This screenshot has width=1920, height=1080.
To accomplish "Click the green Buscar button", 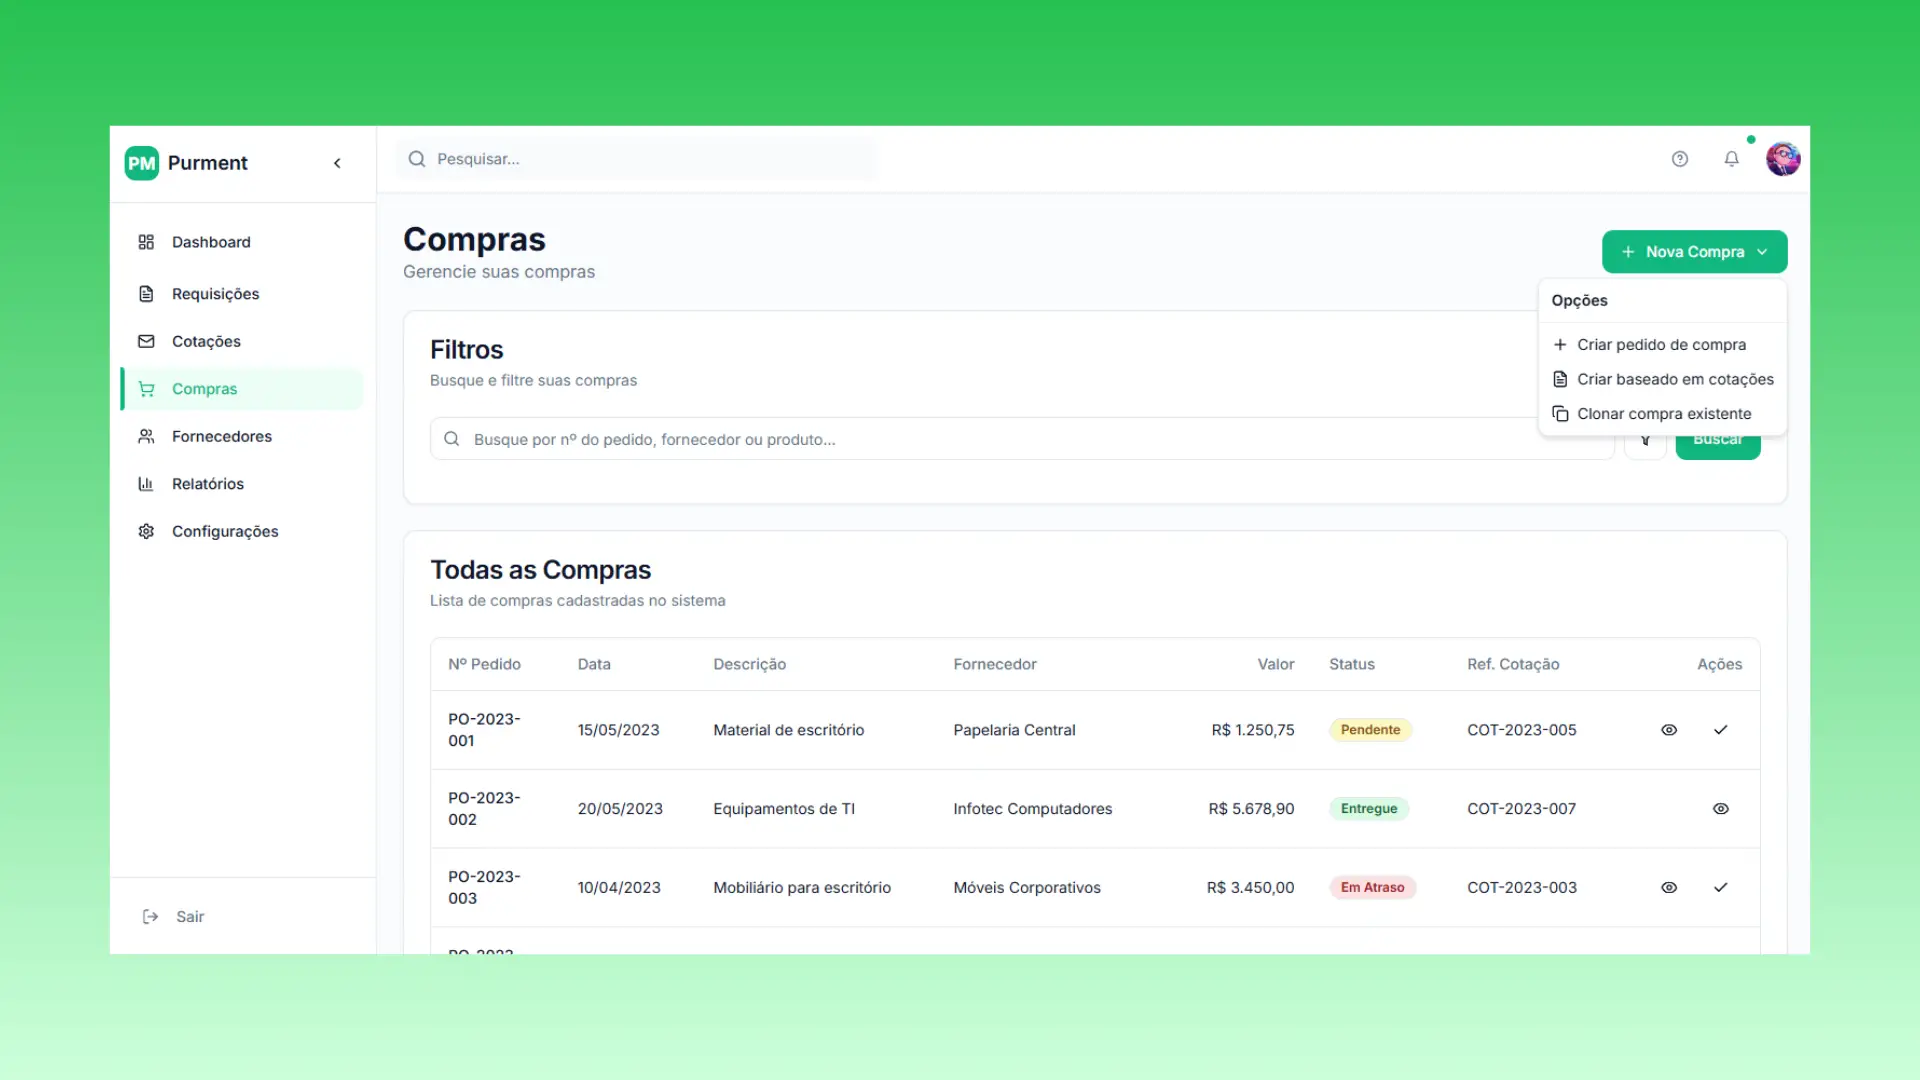I will coord(1718,444).
